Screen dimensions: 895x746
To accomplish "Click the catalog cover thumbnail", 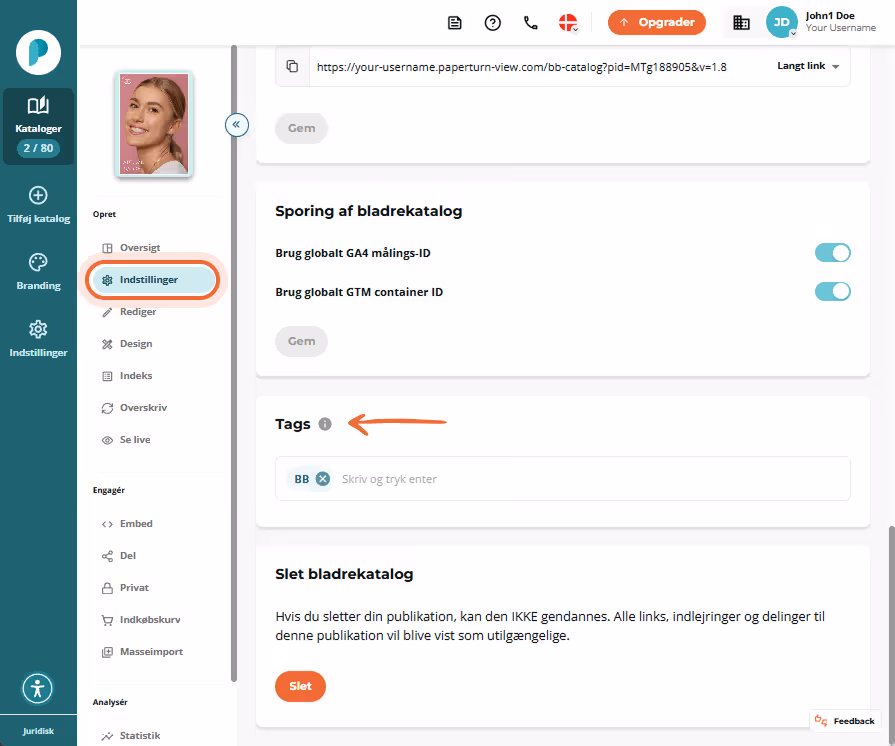I will coord(154,124).
